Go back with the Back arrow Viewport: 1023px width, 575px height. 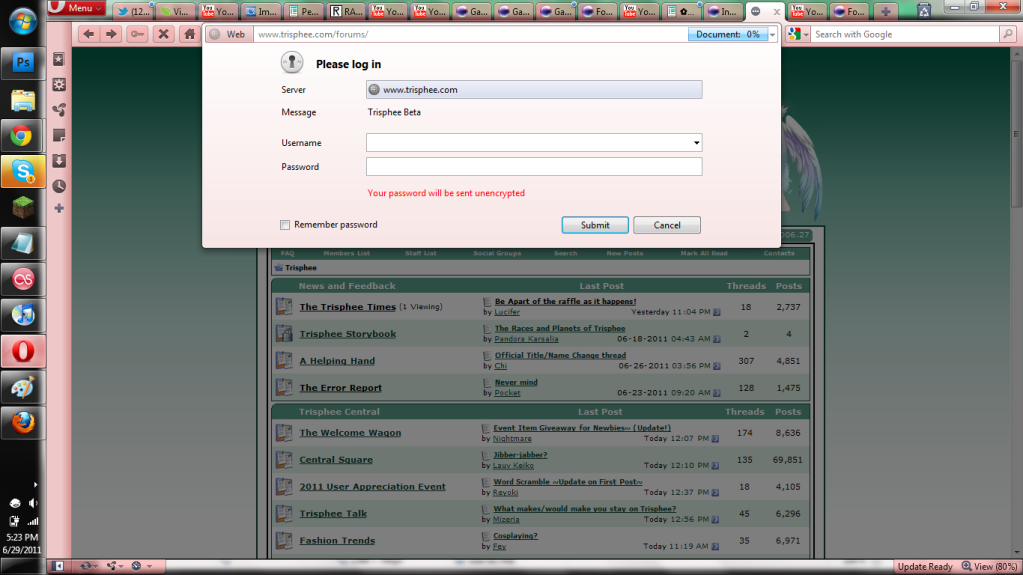pos(89,34)
